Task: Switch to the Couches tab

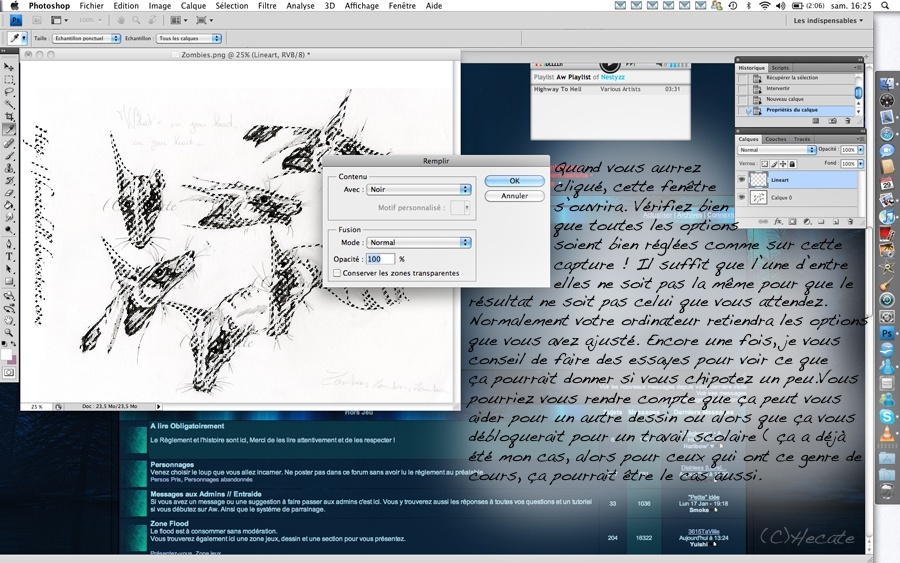Action: point(775,139)
